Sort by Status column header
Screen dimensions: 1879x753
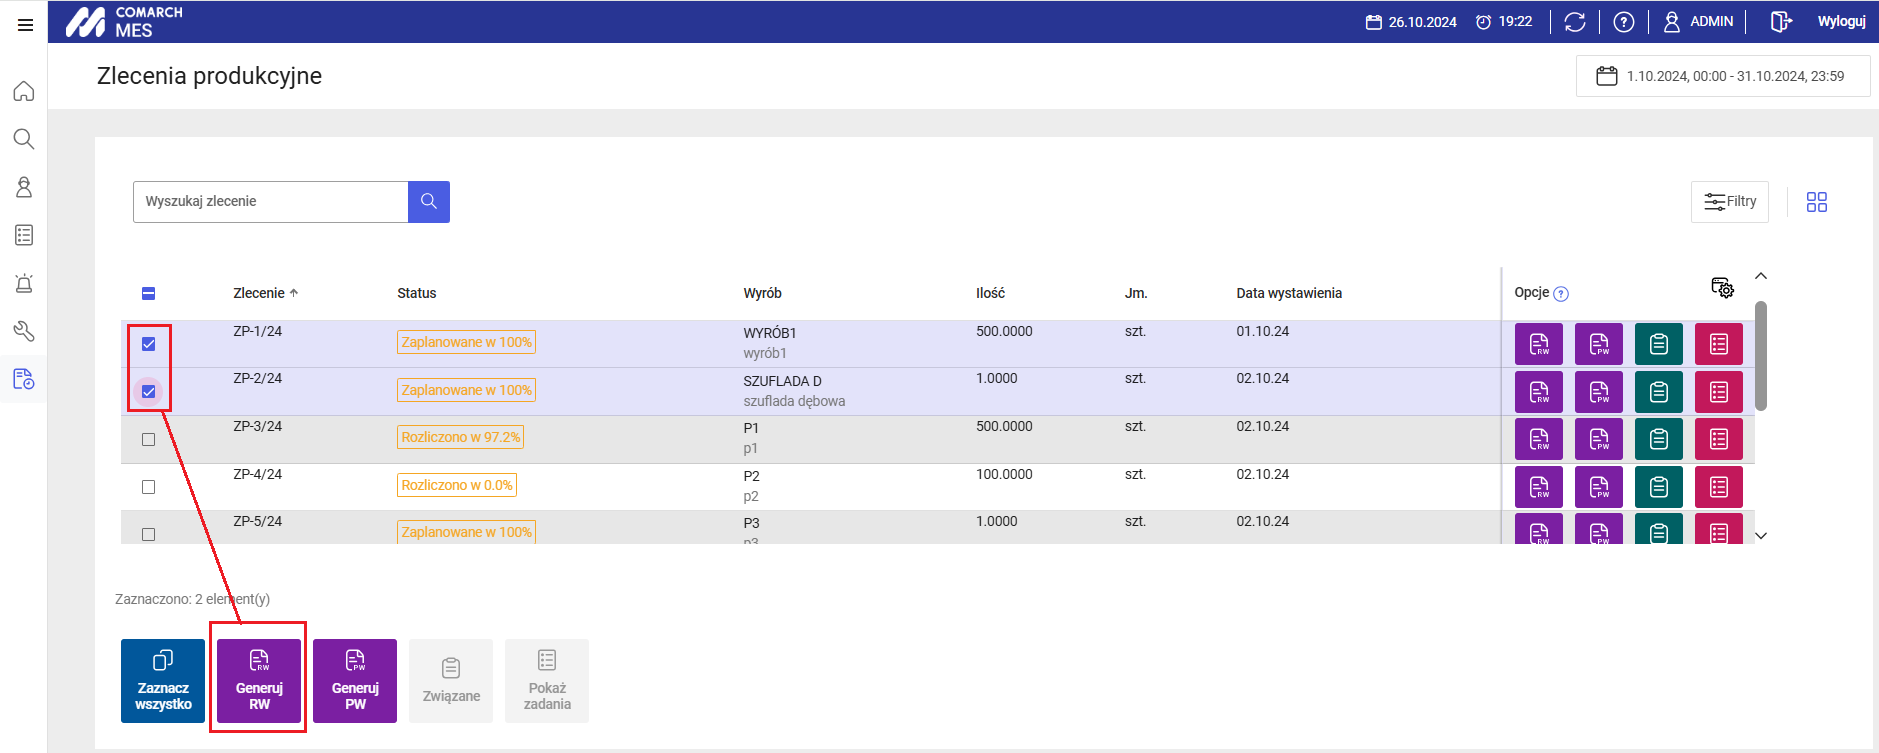click(416, 293)
